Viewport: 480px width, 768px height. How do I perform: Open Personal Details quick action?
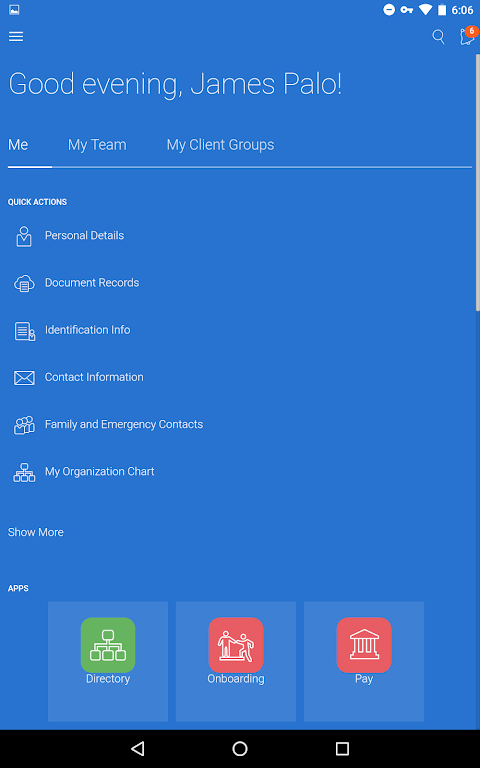(x=84, y=236)
